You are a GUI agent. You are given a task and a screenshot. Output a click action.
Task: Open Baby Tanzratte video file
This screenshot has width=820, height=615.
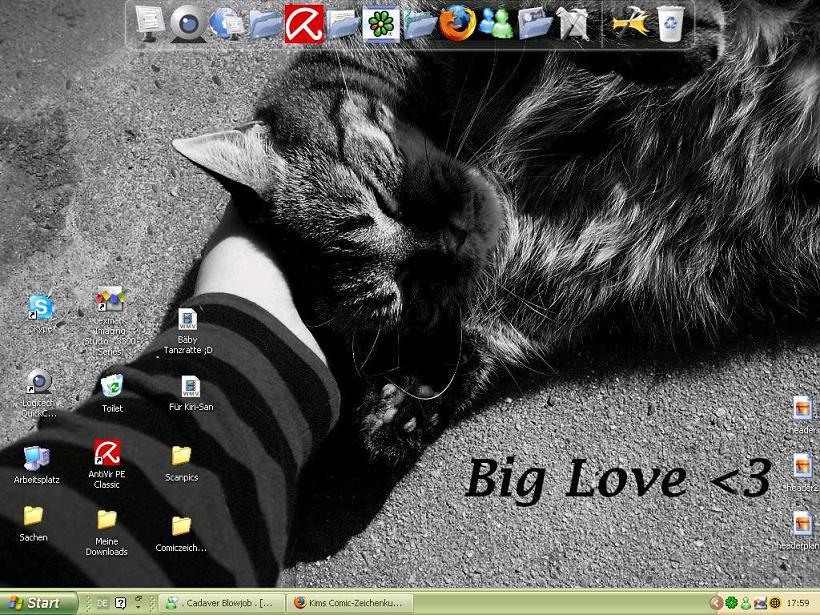(x=188, y=320)
